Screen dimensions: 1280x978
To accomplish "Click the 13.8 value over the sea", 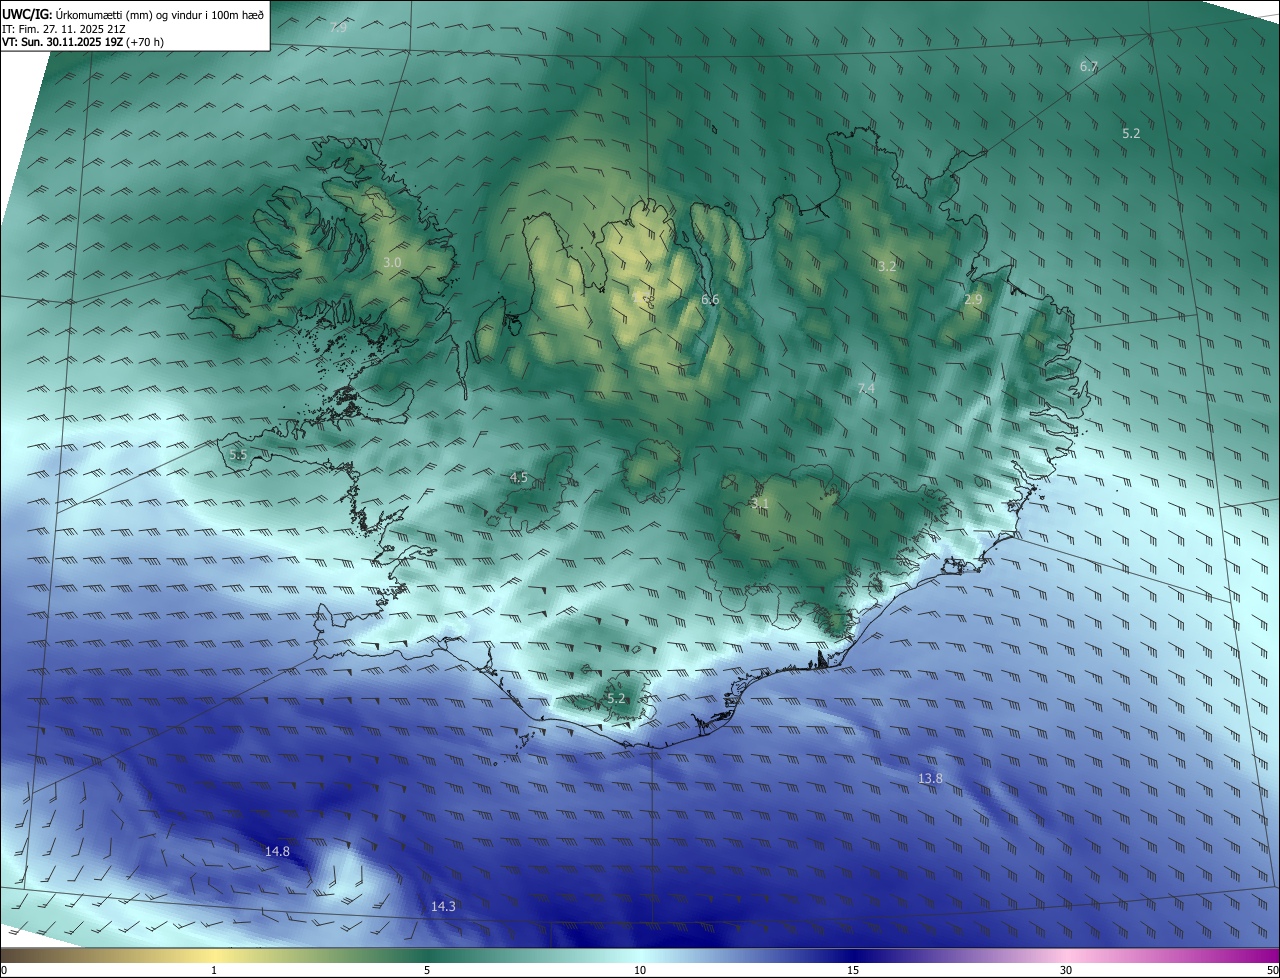I will tap(930, 778).
